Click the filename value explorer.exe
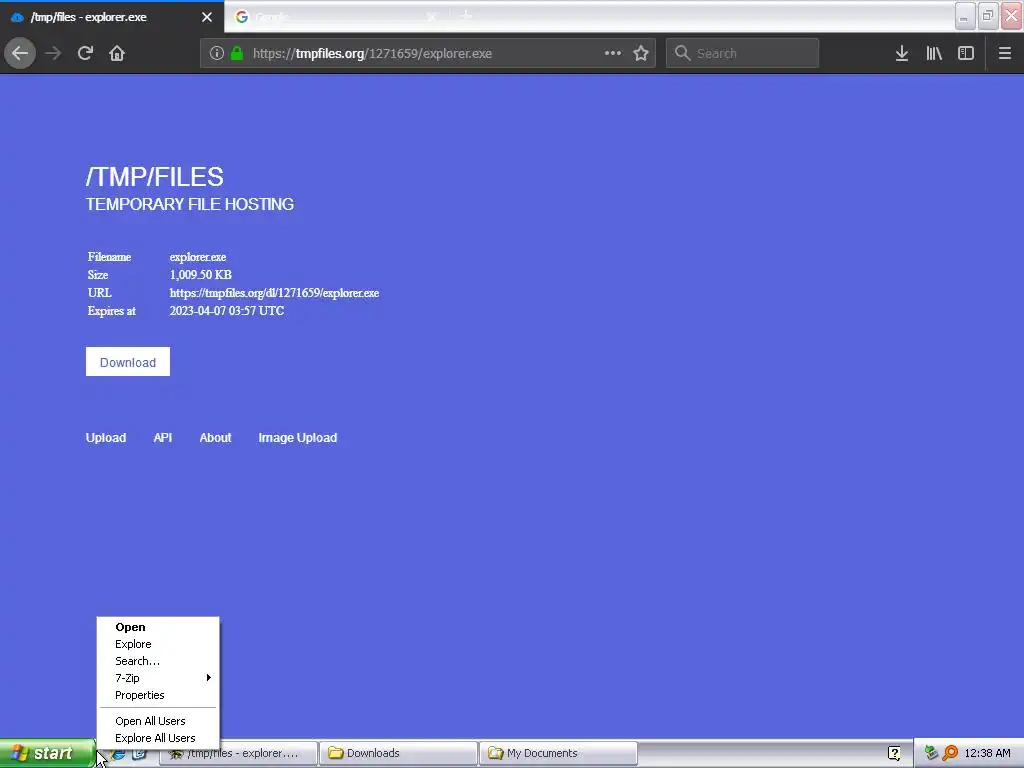Screen dimensions: 1024x768 coord(198,257)
